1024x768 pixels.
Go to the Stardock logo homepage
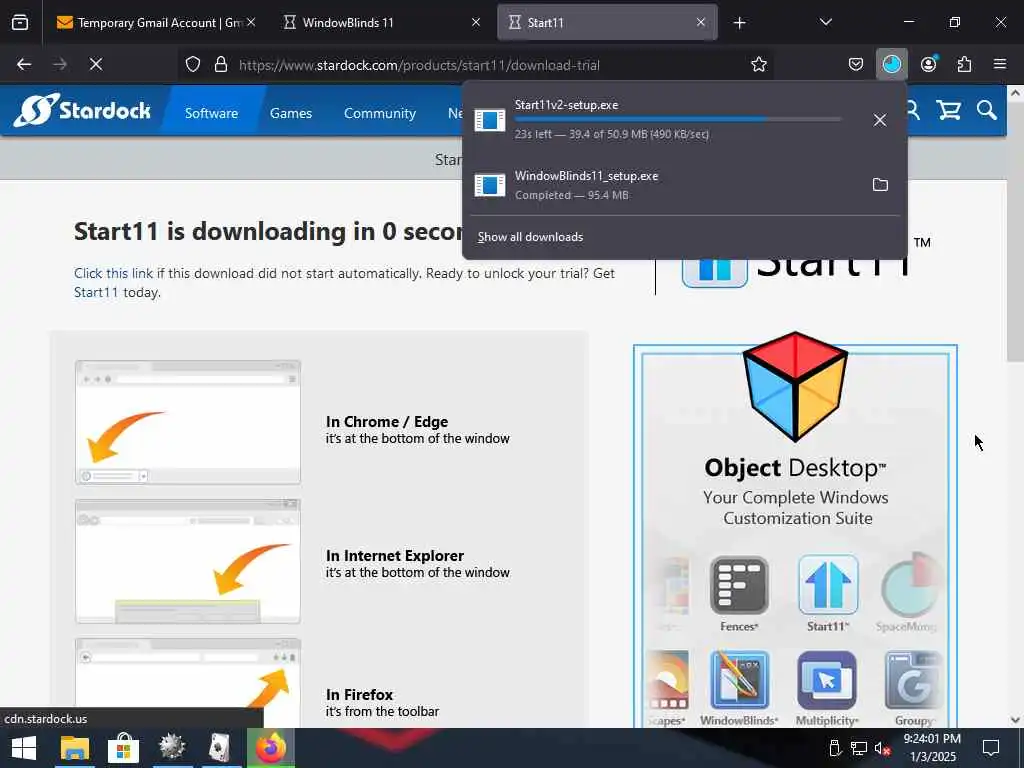click(82, 110)
